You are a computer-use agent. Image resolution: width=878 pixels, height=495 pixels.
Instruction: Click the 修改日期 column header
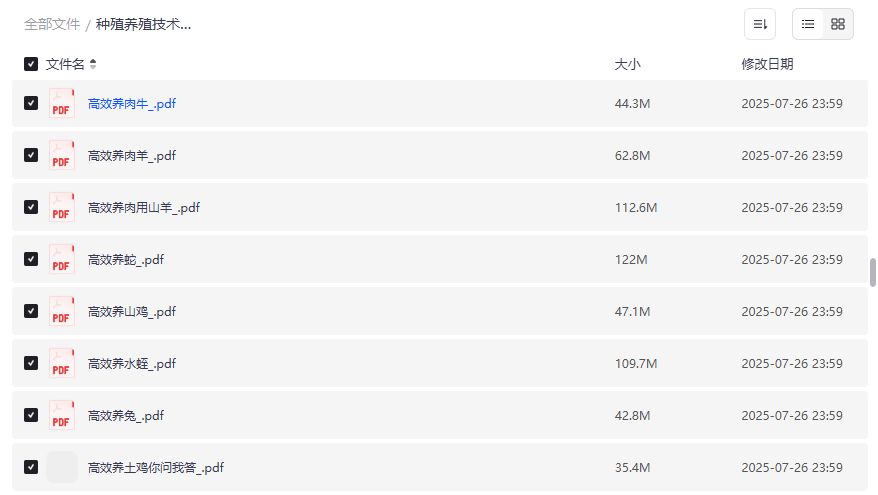pyautogui.click(x=767, y=64)
